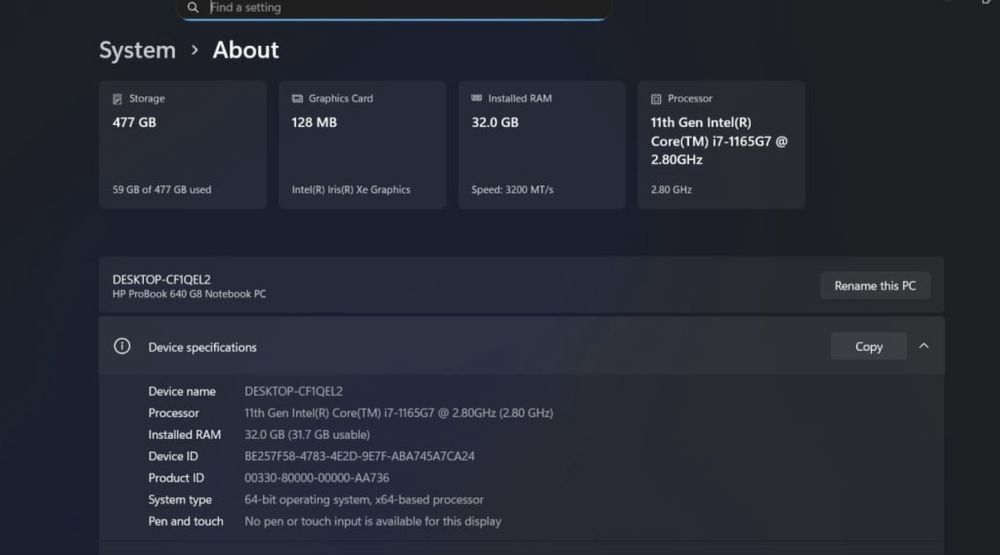The image size is (1000, 555).
Task: Open the Installed RAM 32.0 GB card
Action: 541,145
